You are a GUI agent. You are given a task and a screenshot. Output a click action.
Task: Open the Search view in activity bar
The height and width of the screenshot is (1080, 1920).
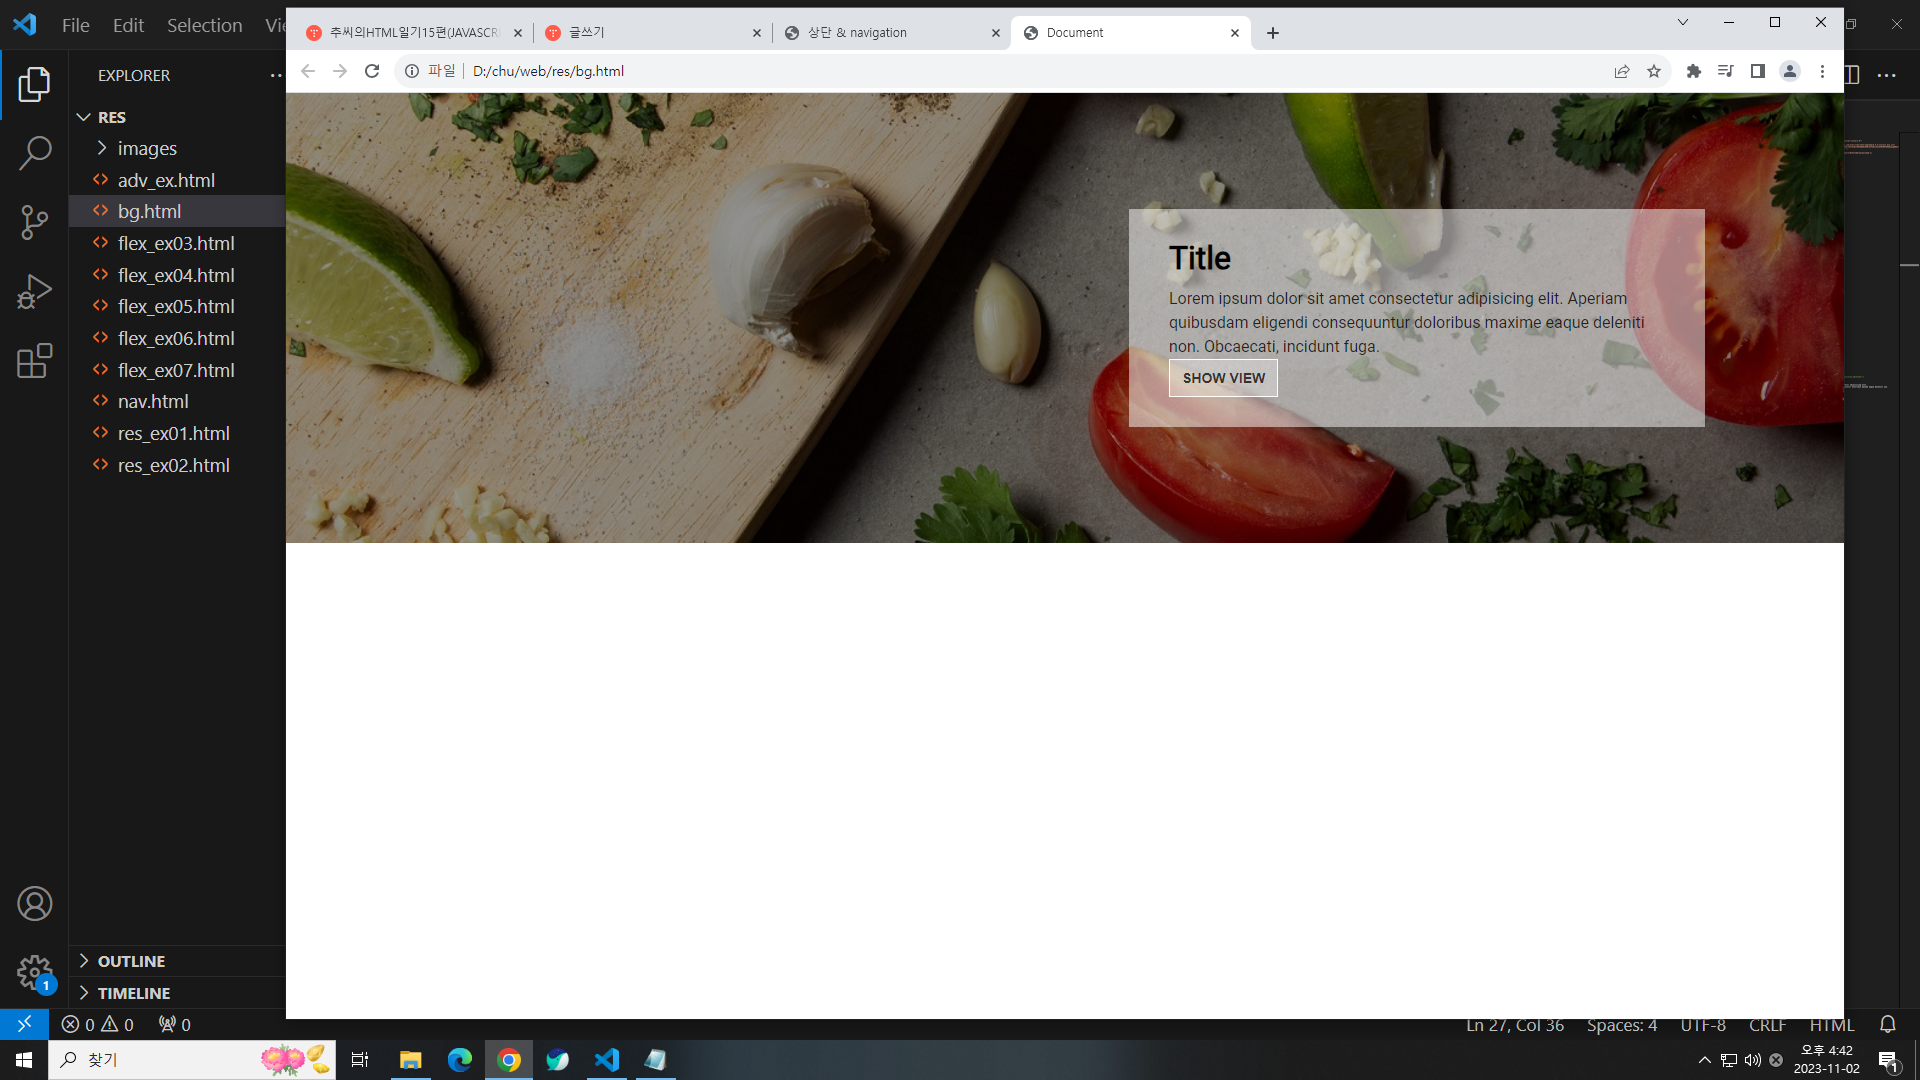(x=34, y=153)
